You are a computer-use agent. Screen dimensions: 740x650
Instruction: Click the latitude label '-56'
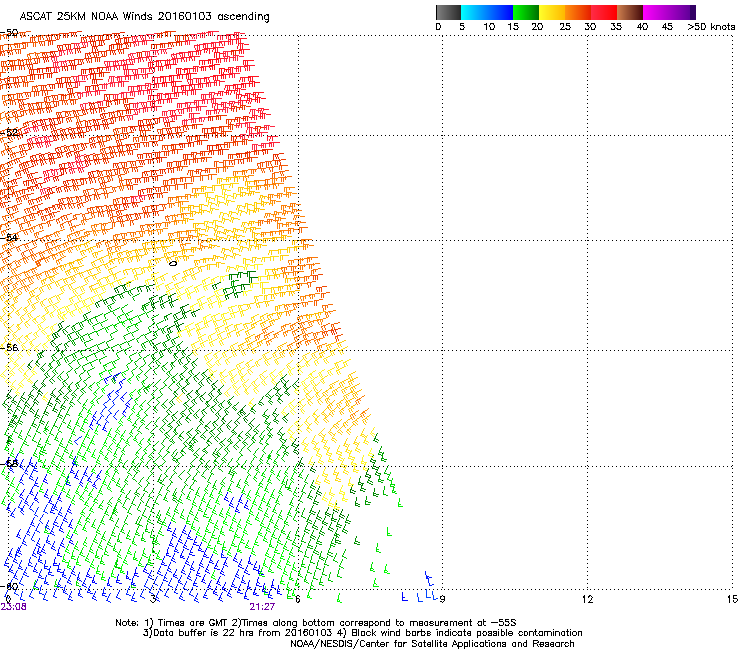9,347
